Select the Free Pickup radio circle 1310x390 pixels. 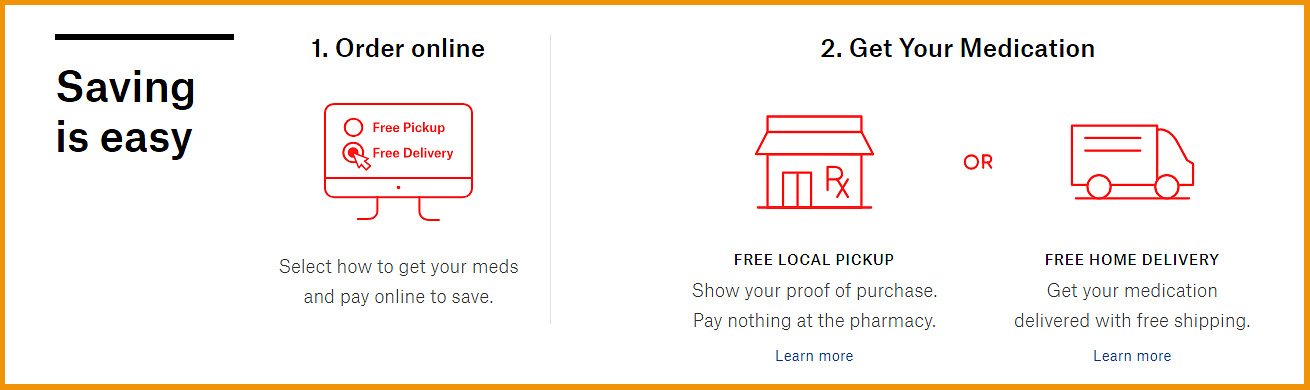click(x=353, y=127)
